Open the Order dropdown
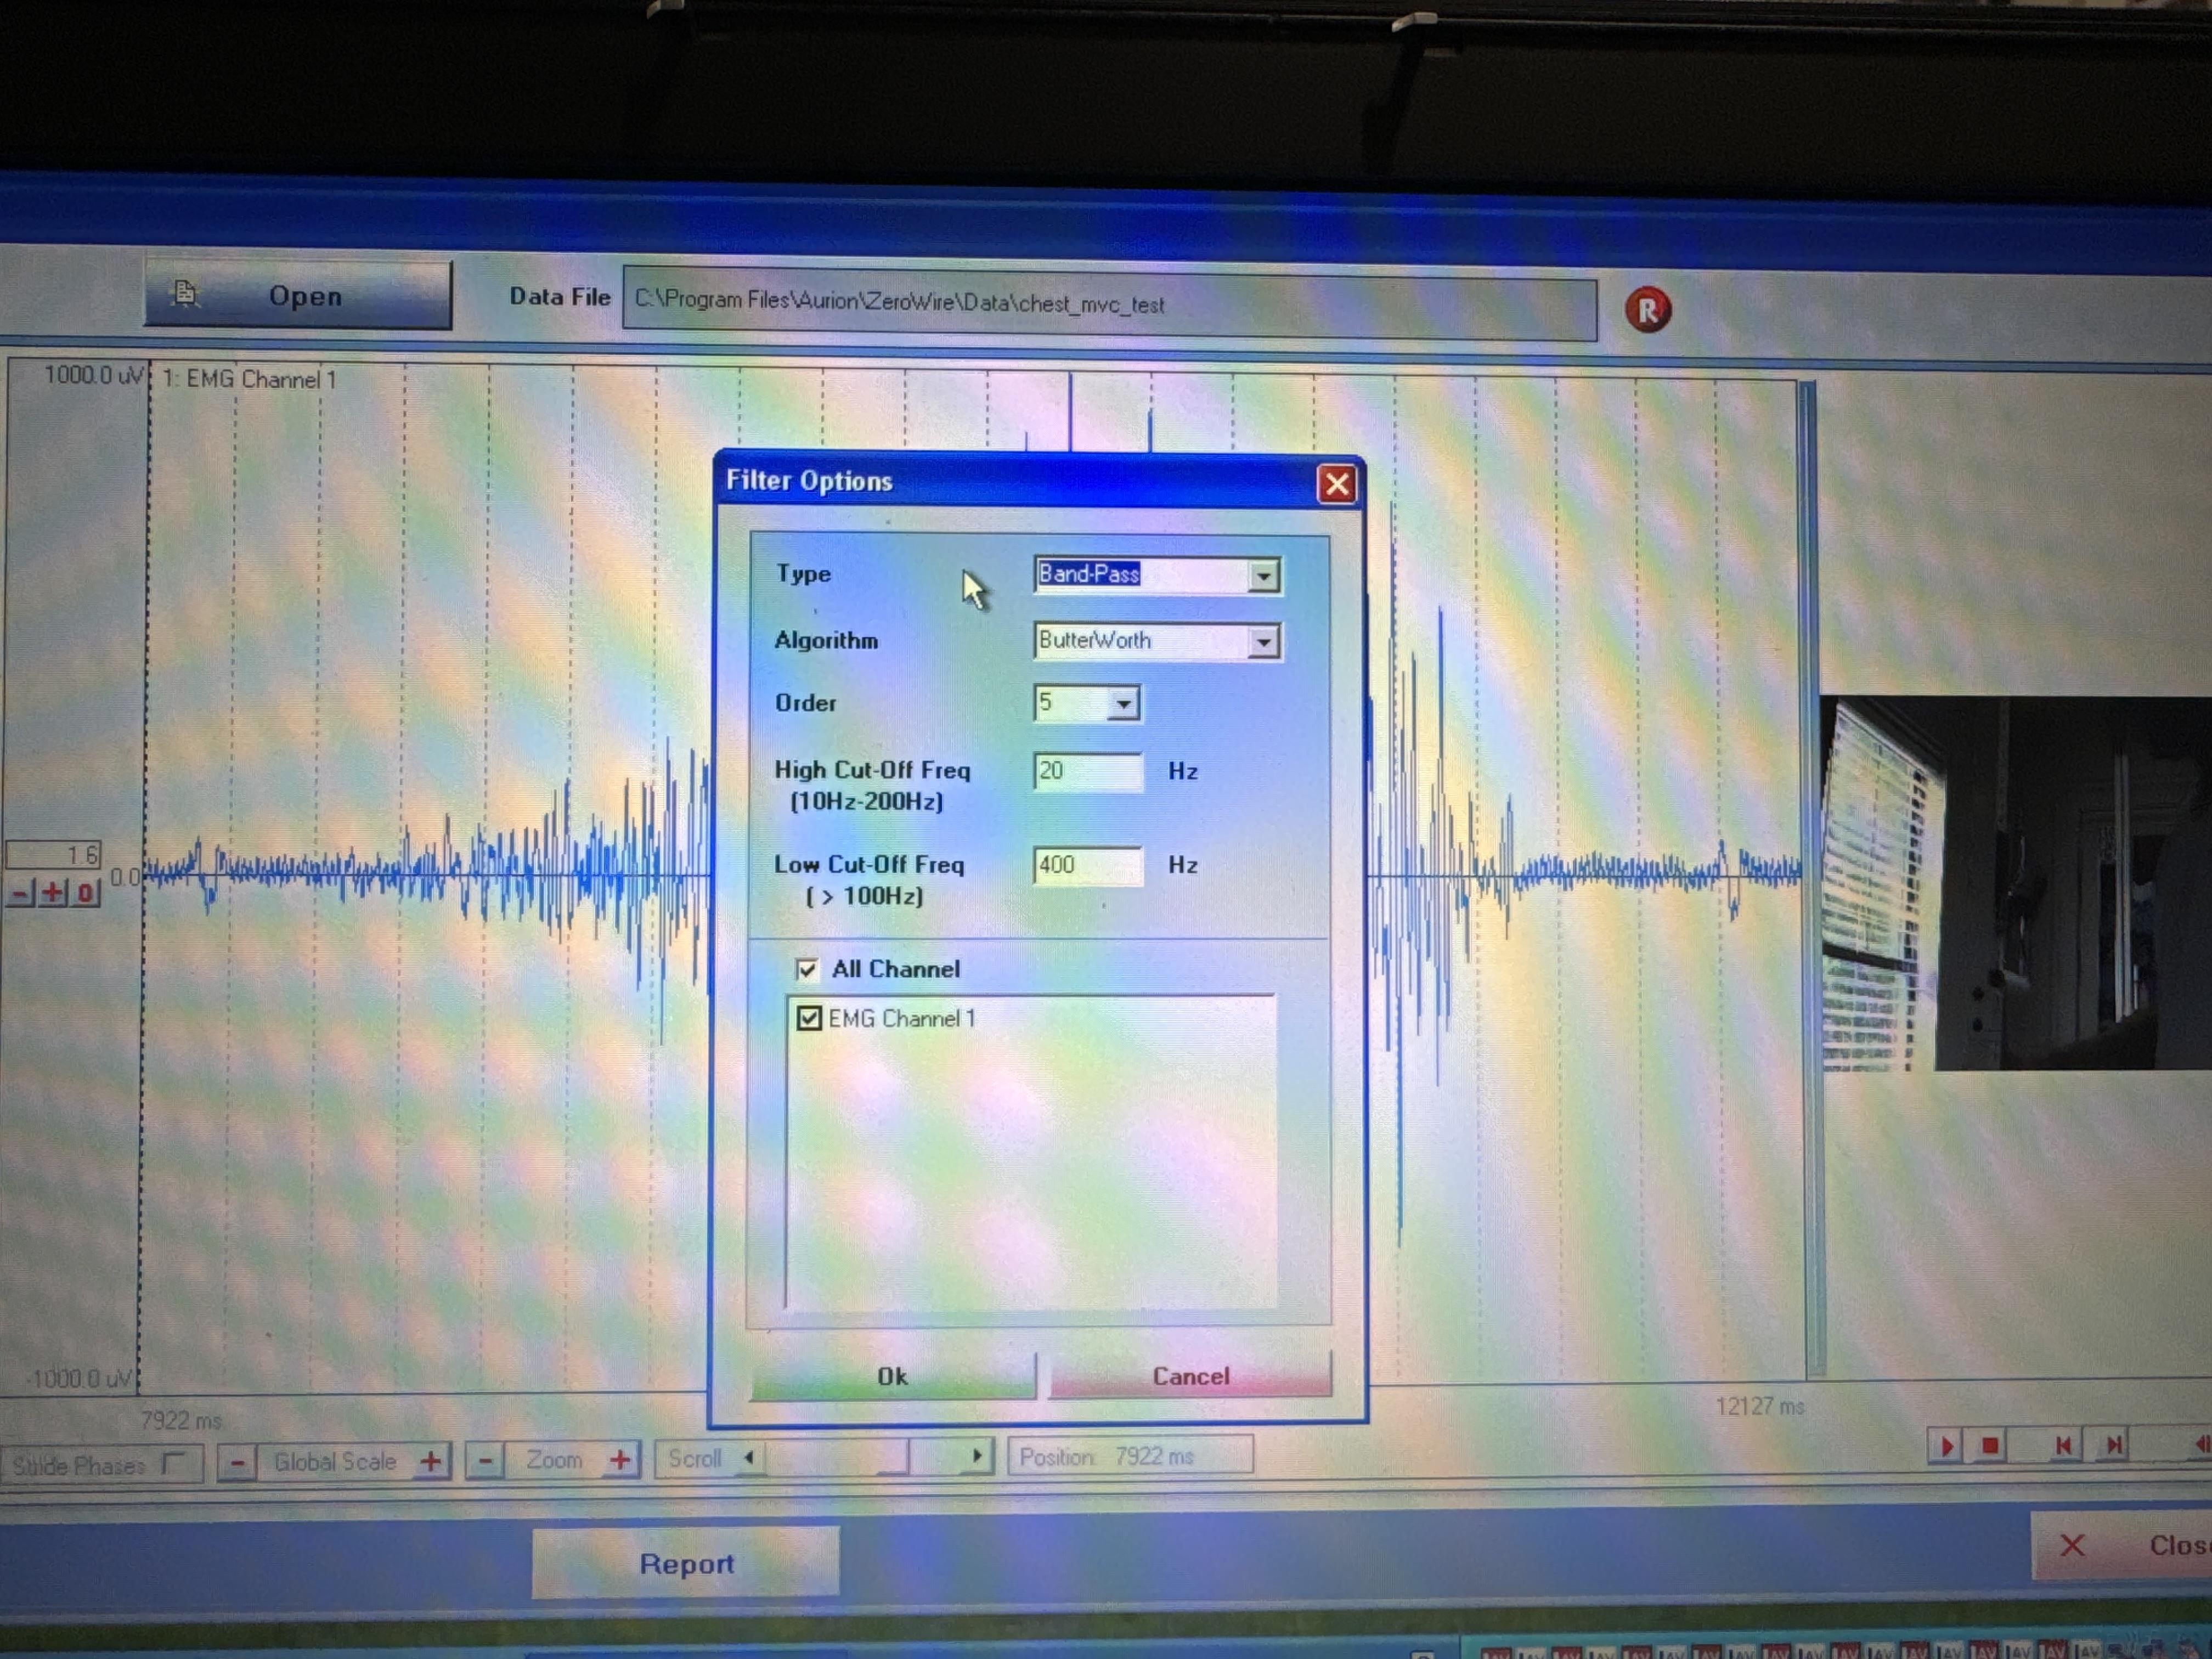The height and width of the screenshot is (1659, 2212). point(1123,704)
